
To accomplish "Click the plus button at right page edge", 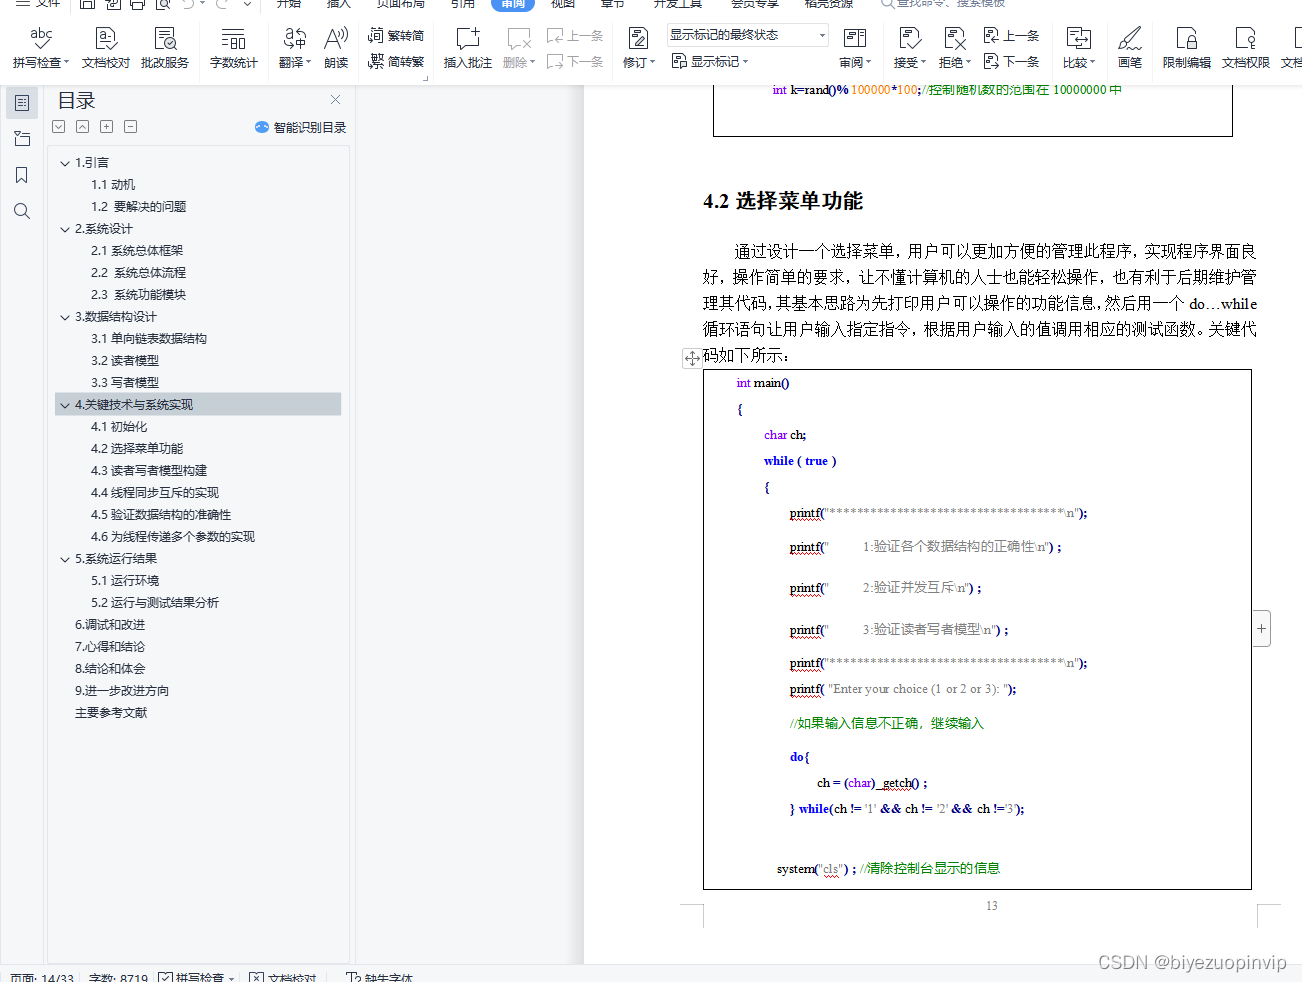I will [x=1262, y=628].
